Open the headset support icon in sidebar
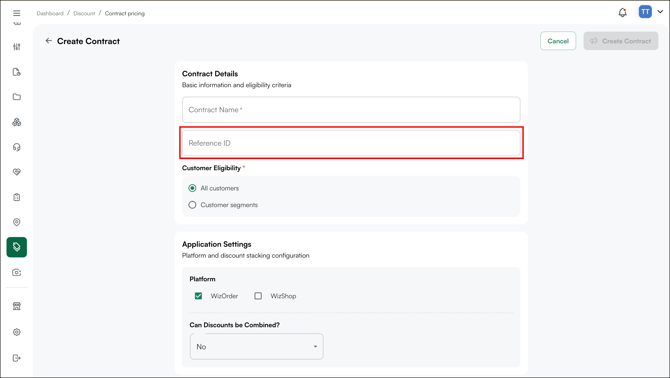 tap(17, 147)
